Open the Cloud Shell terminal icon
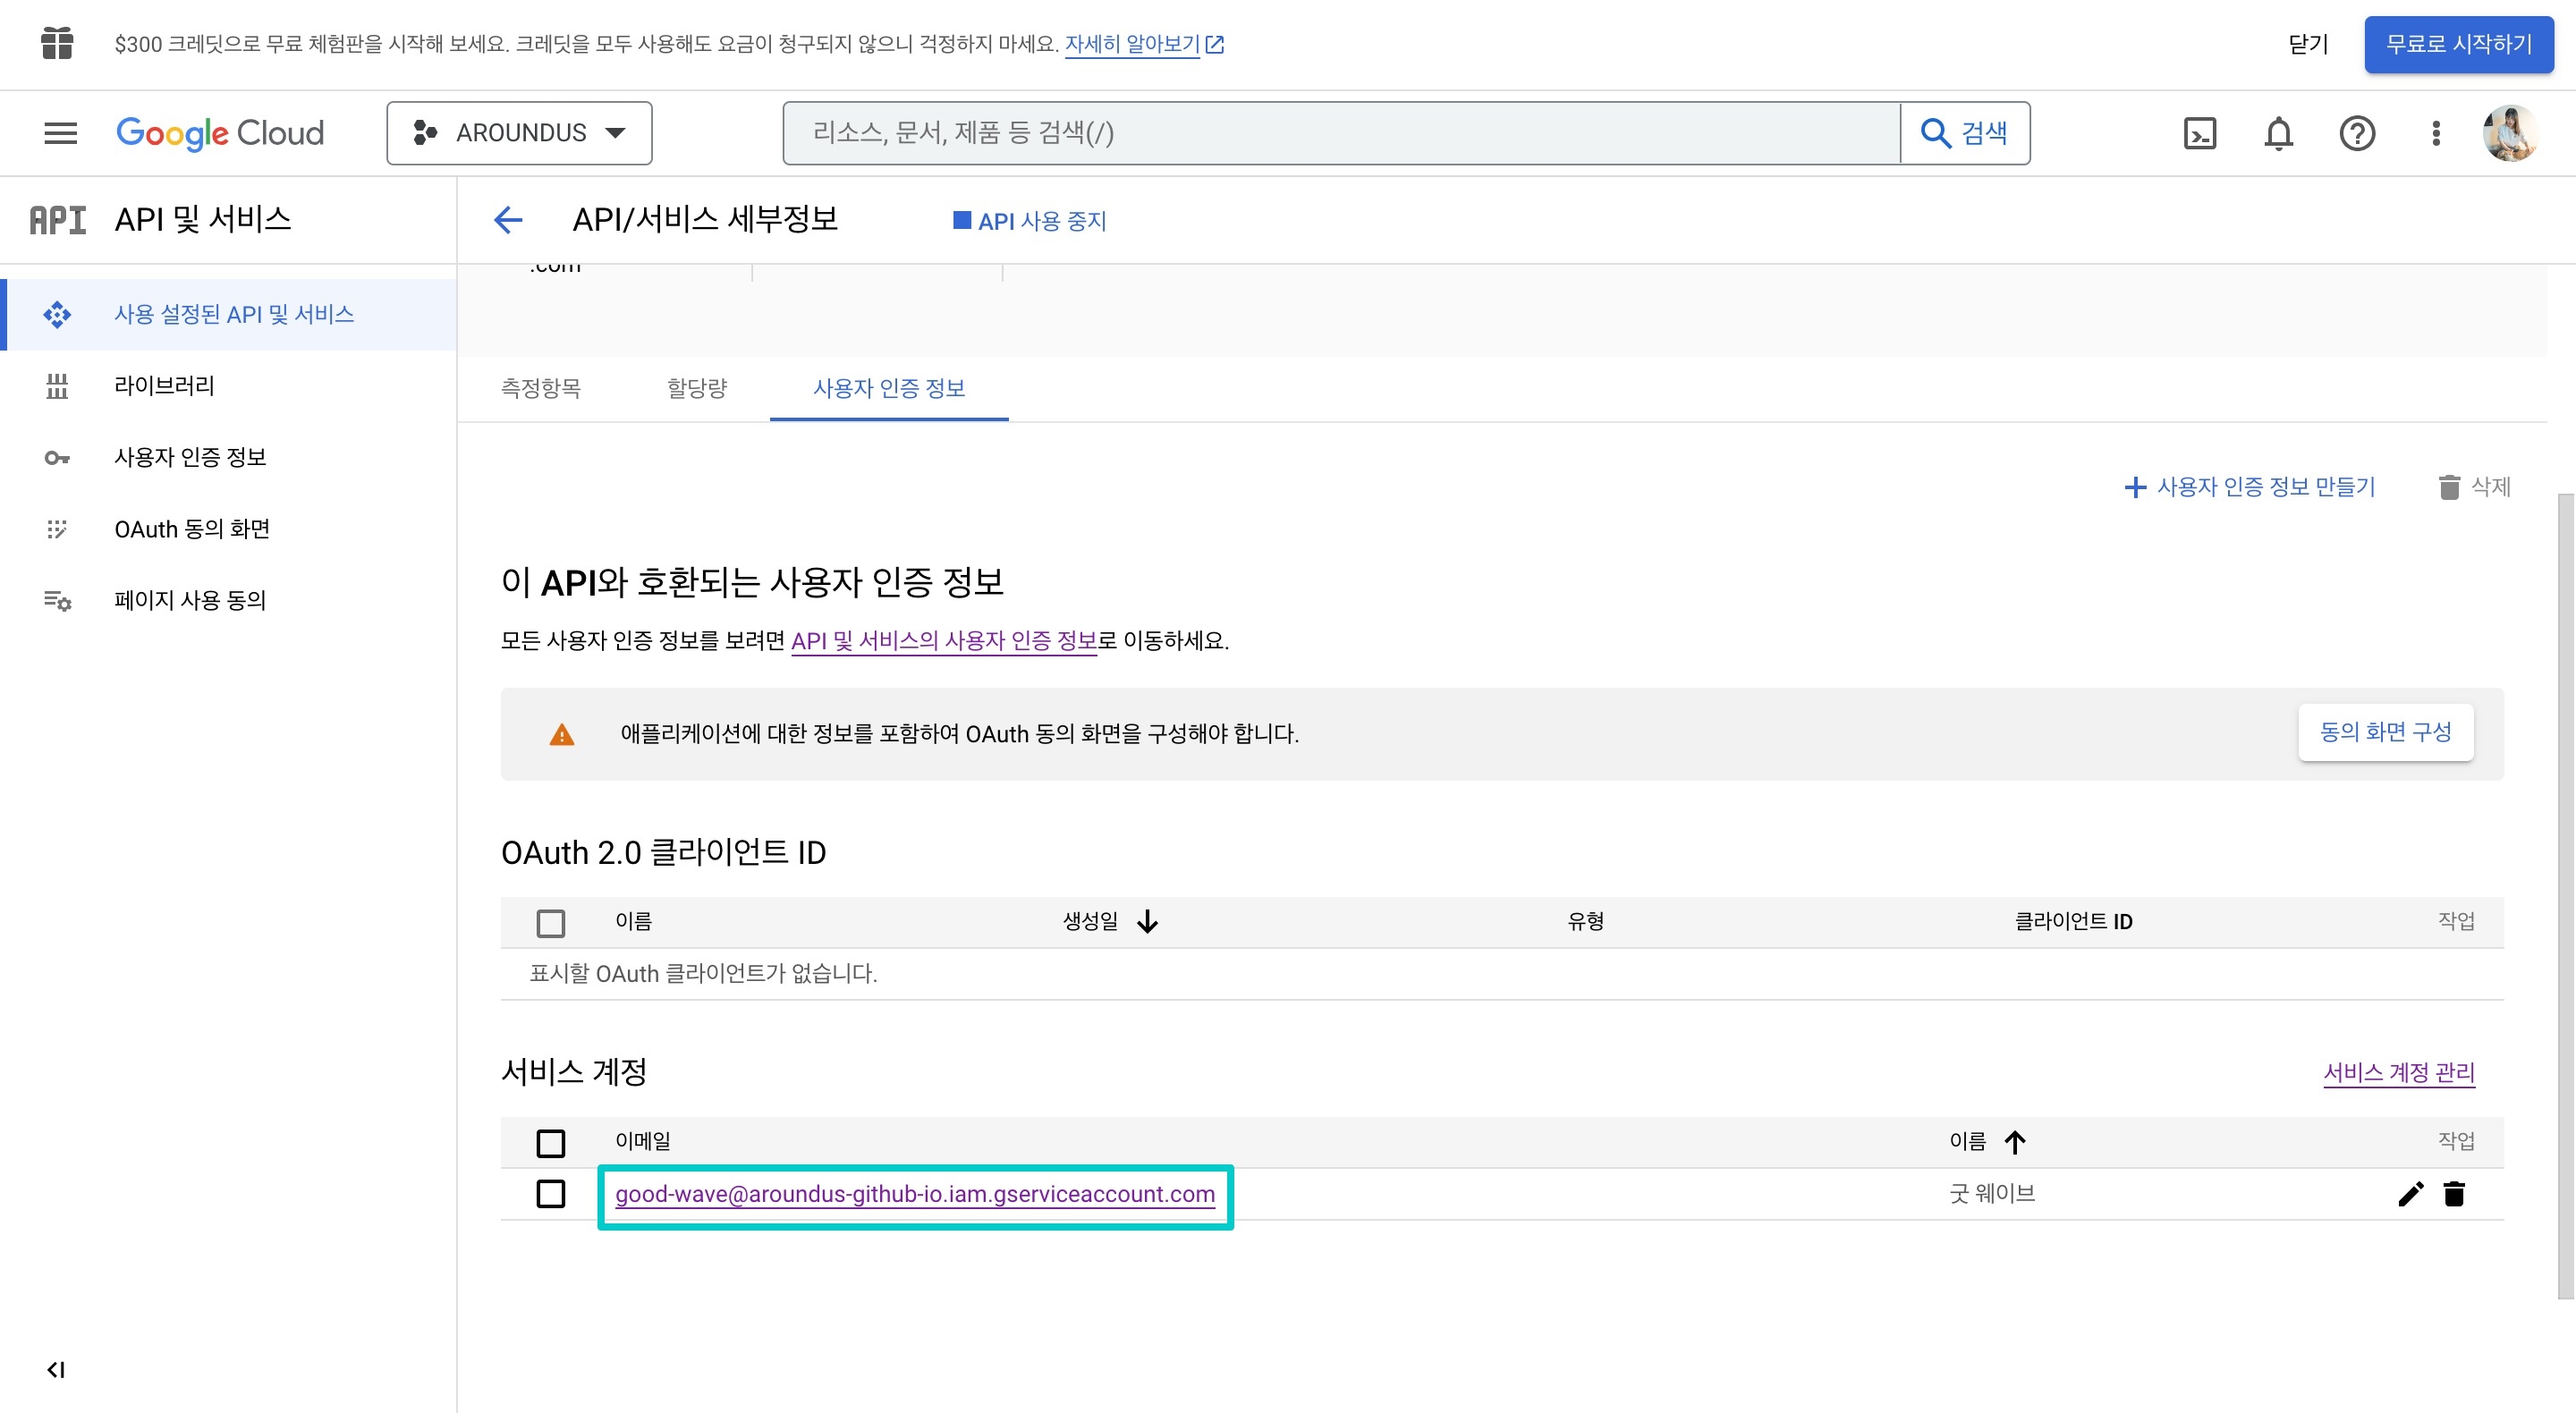Viewport: 2576px width, 1413px height. click(x=2199, y=133)
